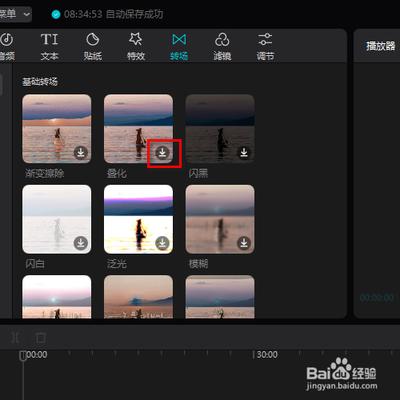The width and height of the screenshot is (400, 400).
Task: Click the 30:00 mark on timeline ruler
Action: (267, 355)
